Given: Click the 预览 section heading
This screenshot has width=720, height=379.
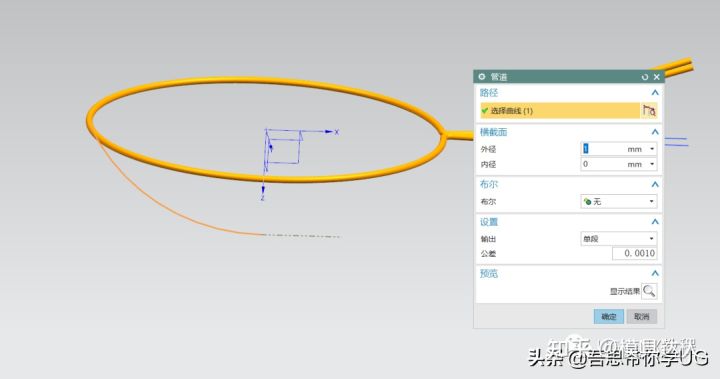Looking at the screenshot, I should tap(489, 273).
